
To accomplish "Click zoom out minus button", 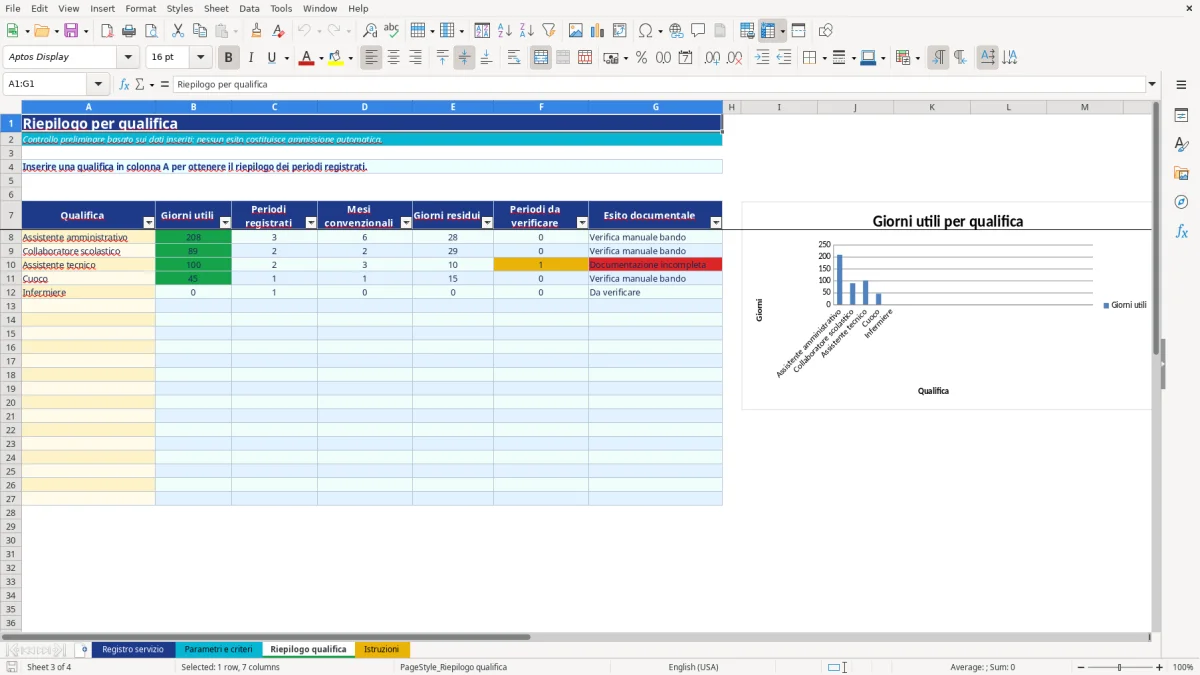I will (1080, 667).
